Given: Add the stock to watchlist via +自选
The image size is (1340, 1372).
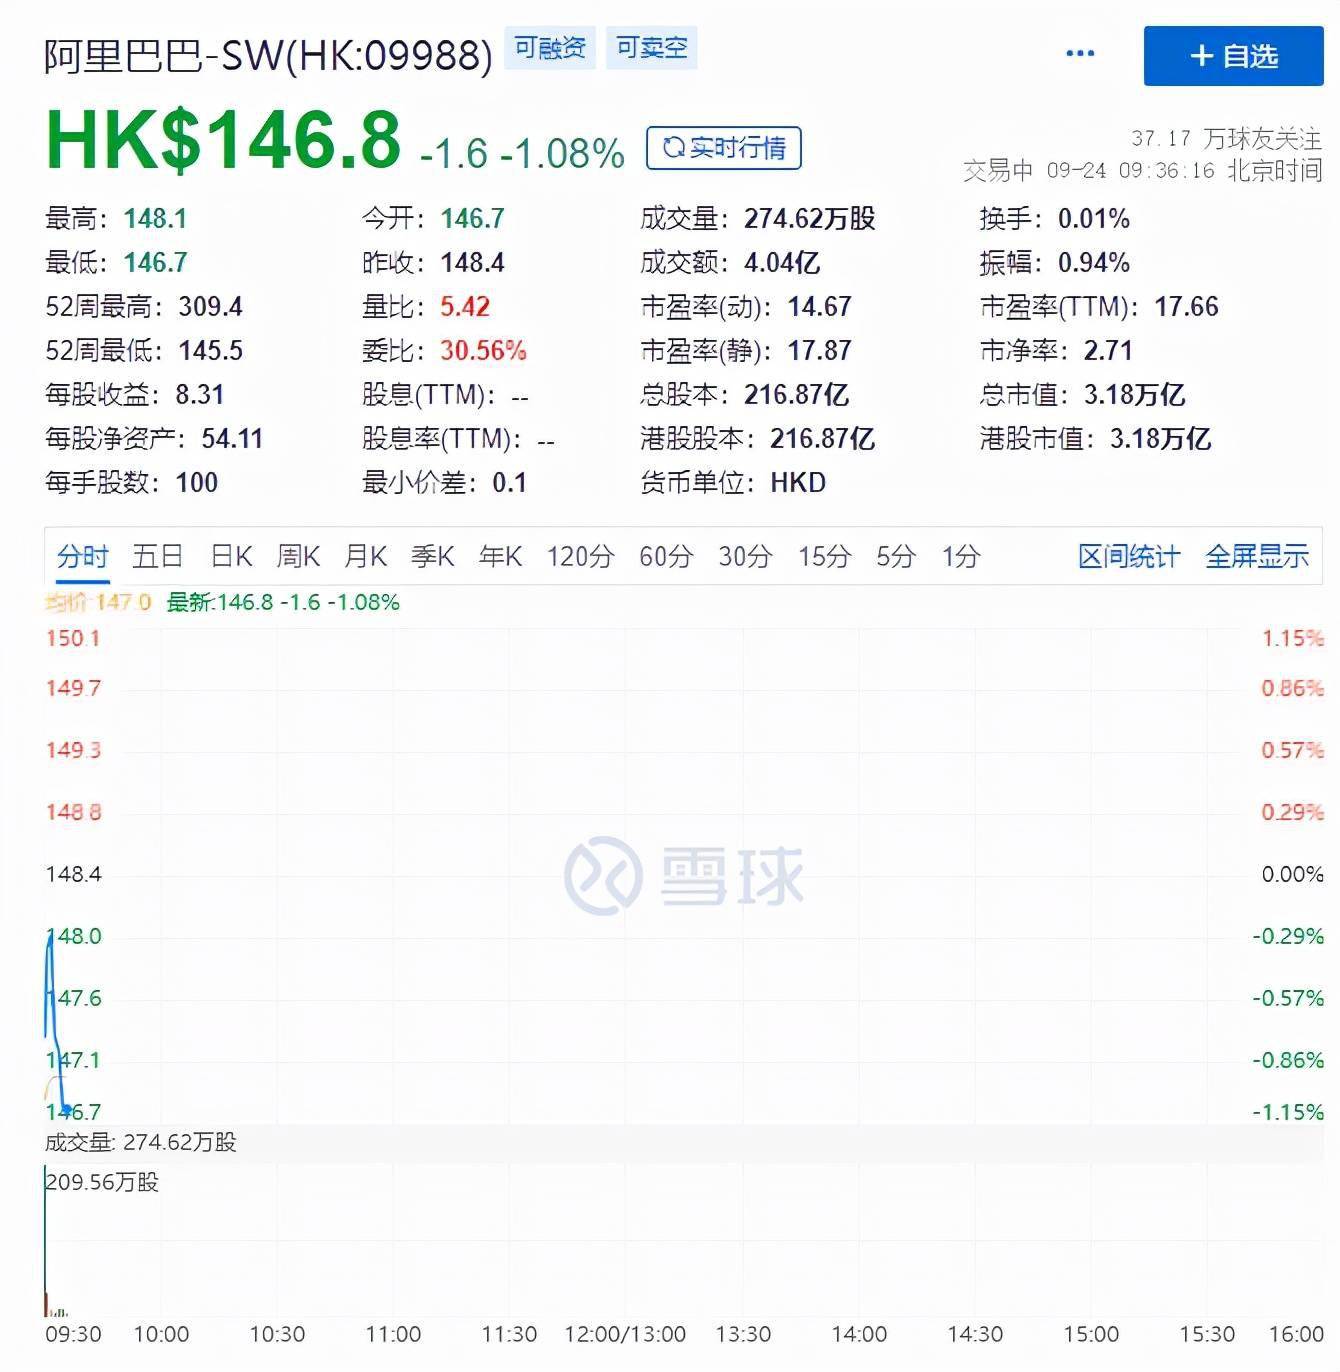Looking at the screenshot, I should pyautogui.click(x=1231, y=56).
